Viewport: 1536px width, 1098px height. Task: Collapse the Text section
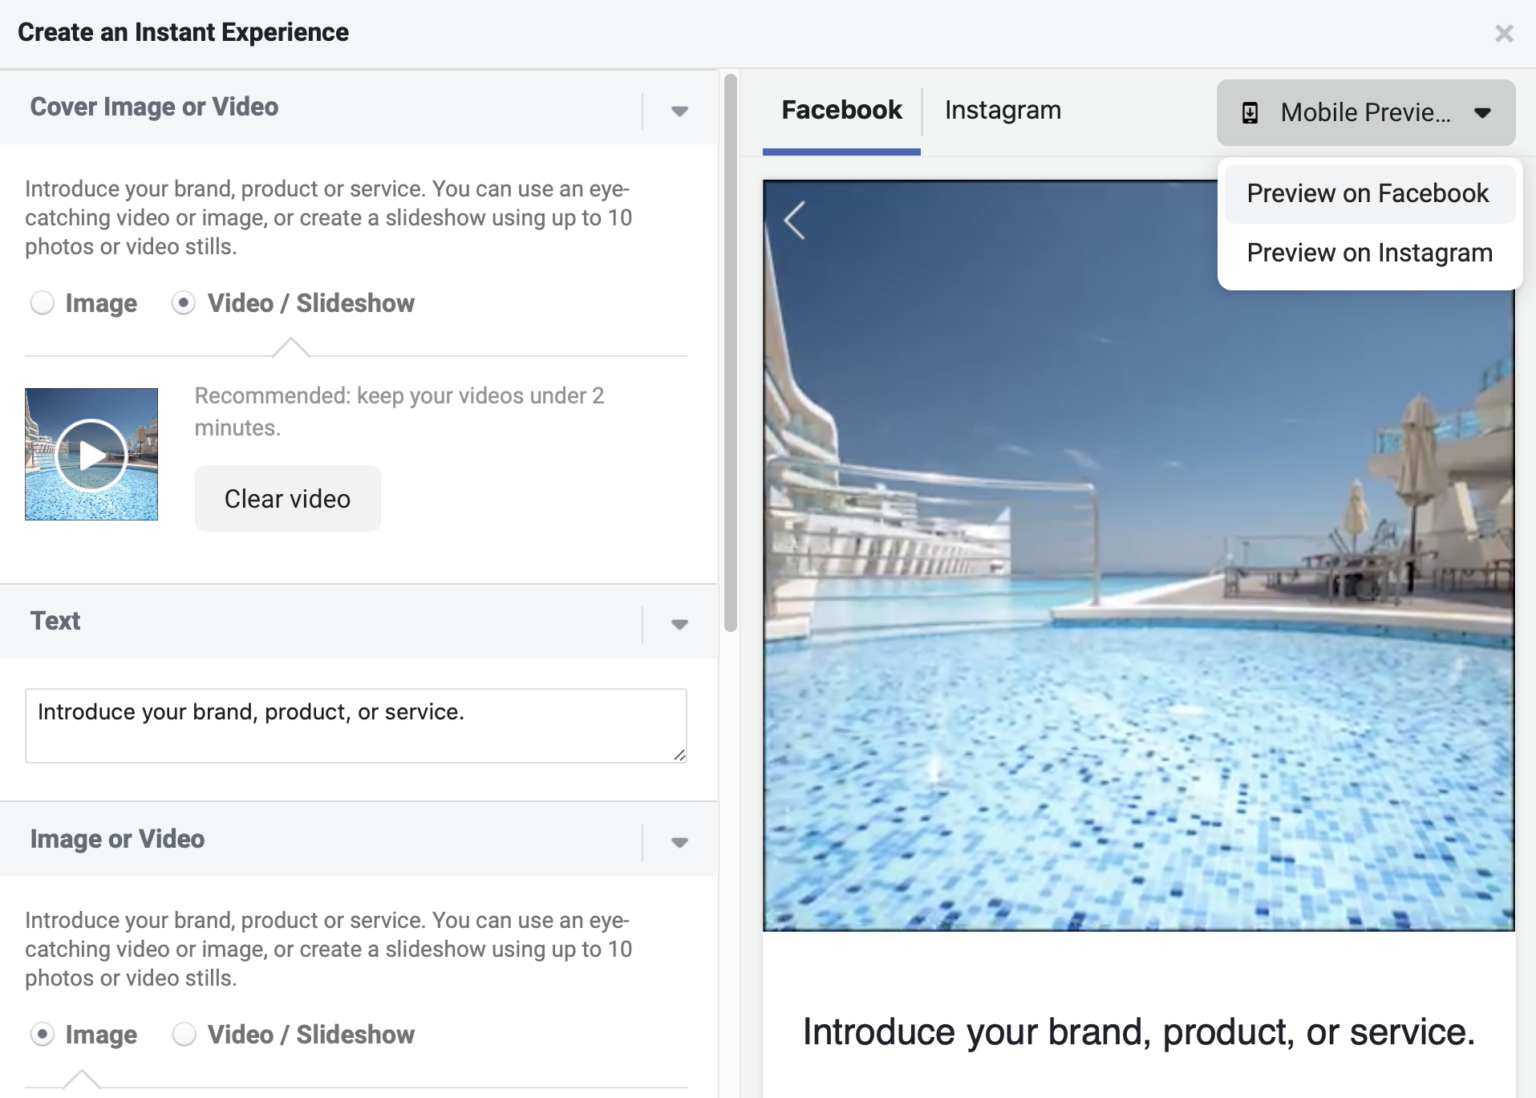pos(678,623)
